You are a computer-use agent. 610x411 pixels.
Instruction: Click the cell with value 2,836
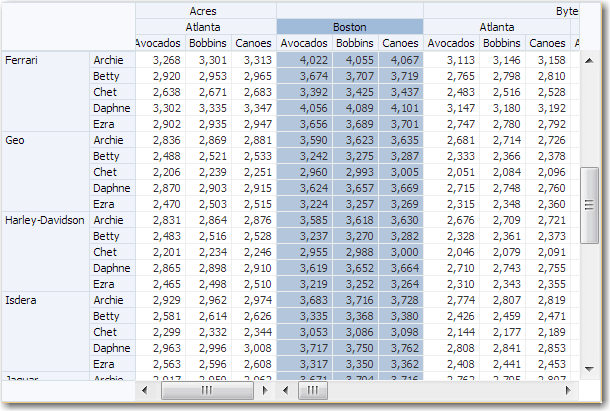coord(161,140)
